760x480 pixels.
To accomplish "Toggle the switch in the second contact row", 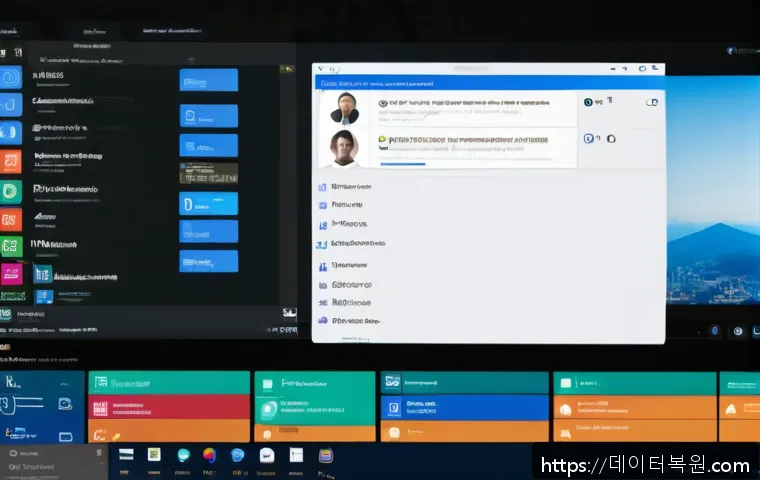I will (610, 139).
